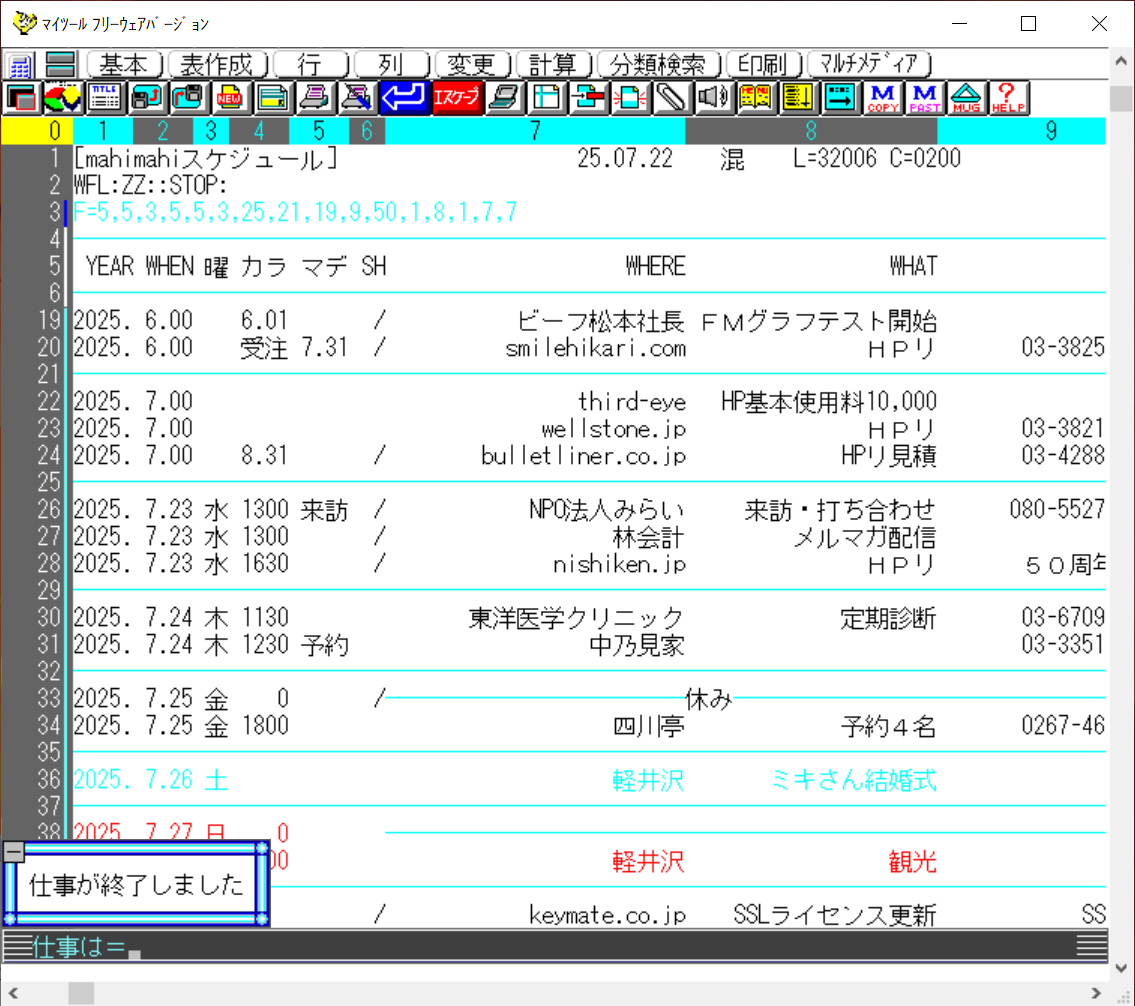
Task: Open the 分類検索 menu
Action: tap(658, 65)
